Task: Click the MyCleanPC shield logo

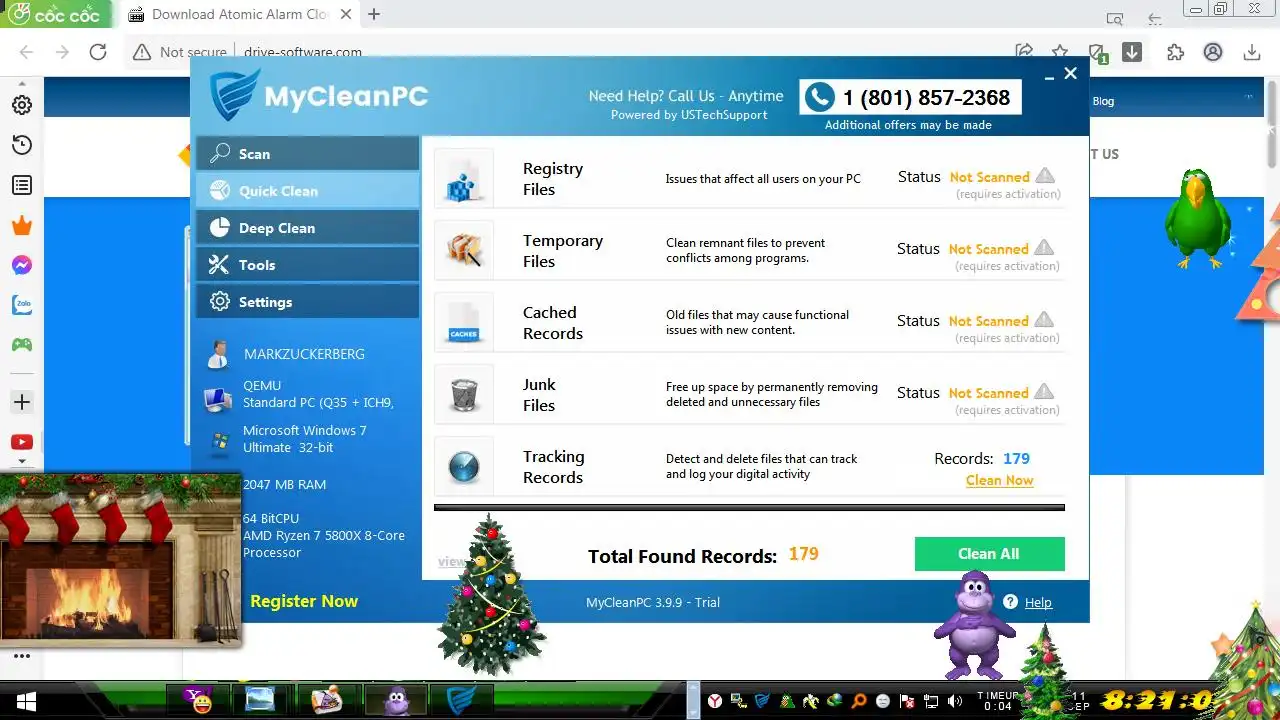Action: point(233,95)
